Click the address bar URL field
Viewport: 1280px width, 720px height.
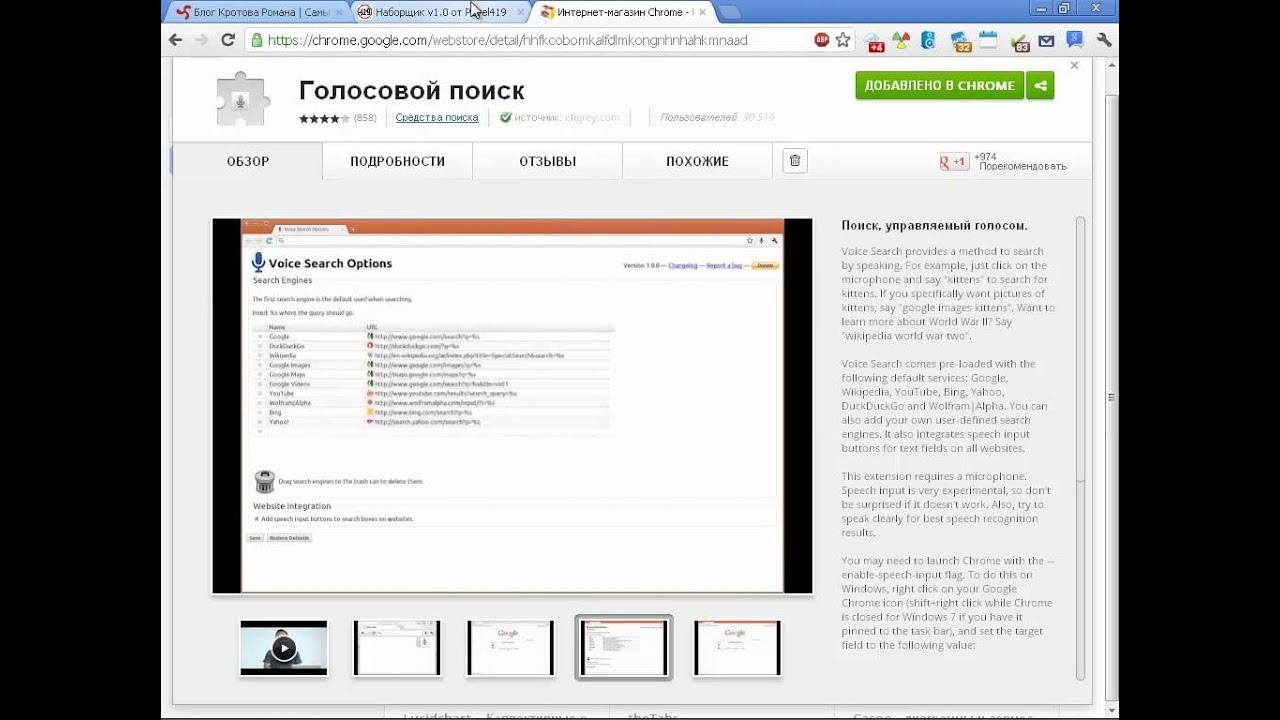(x=530, y=40)
